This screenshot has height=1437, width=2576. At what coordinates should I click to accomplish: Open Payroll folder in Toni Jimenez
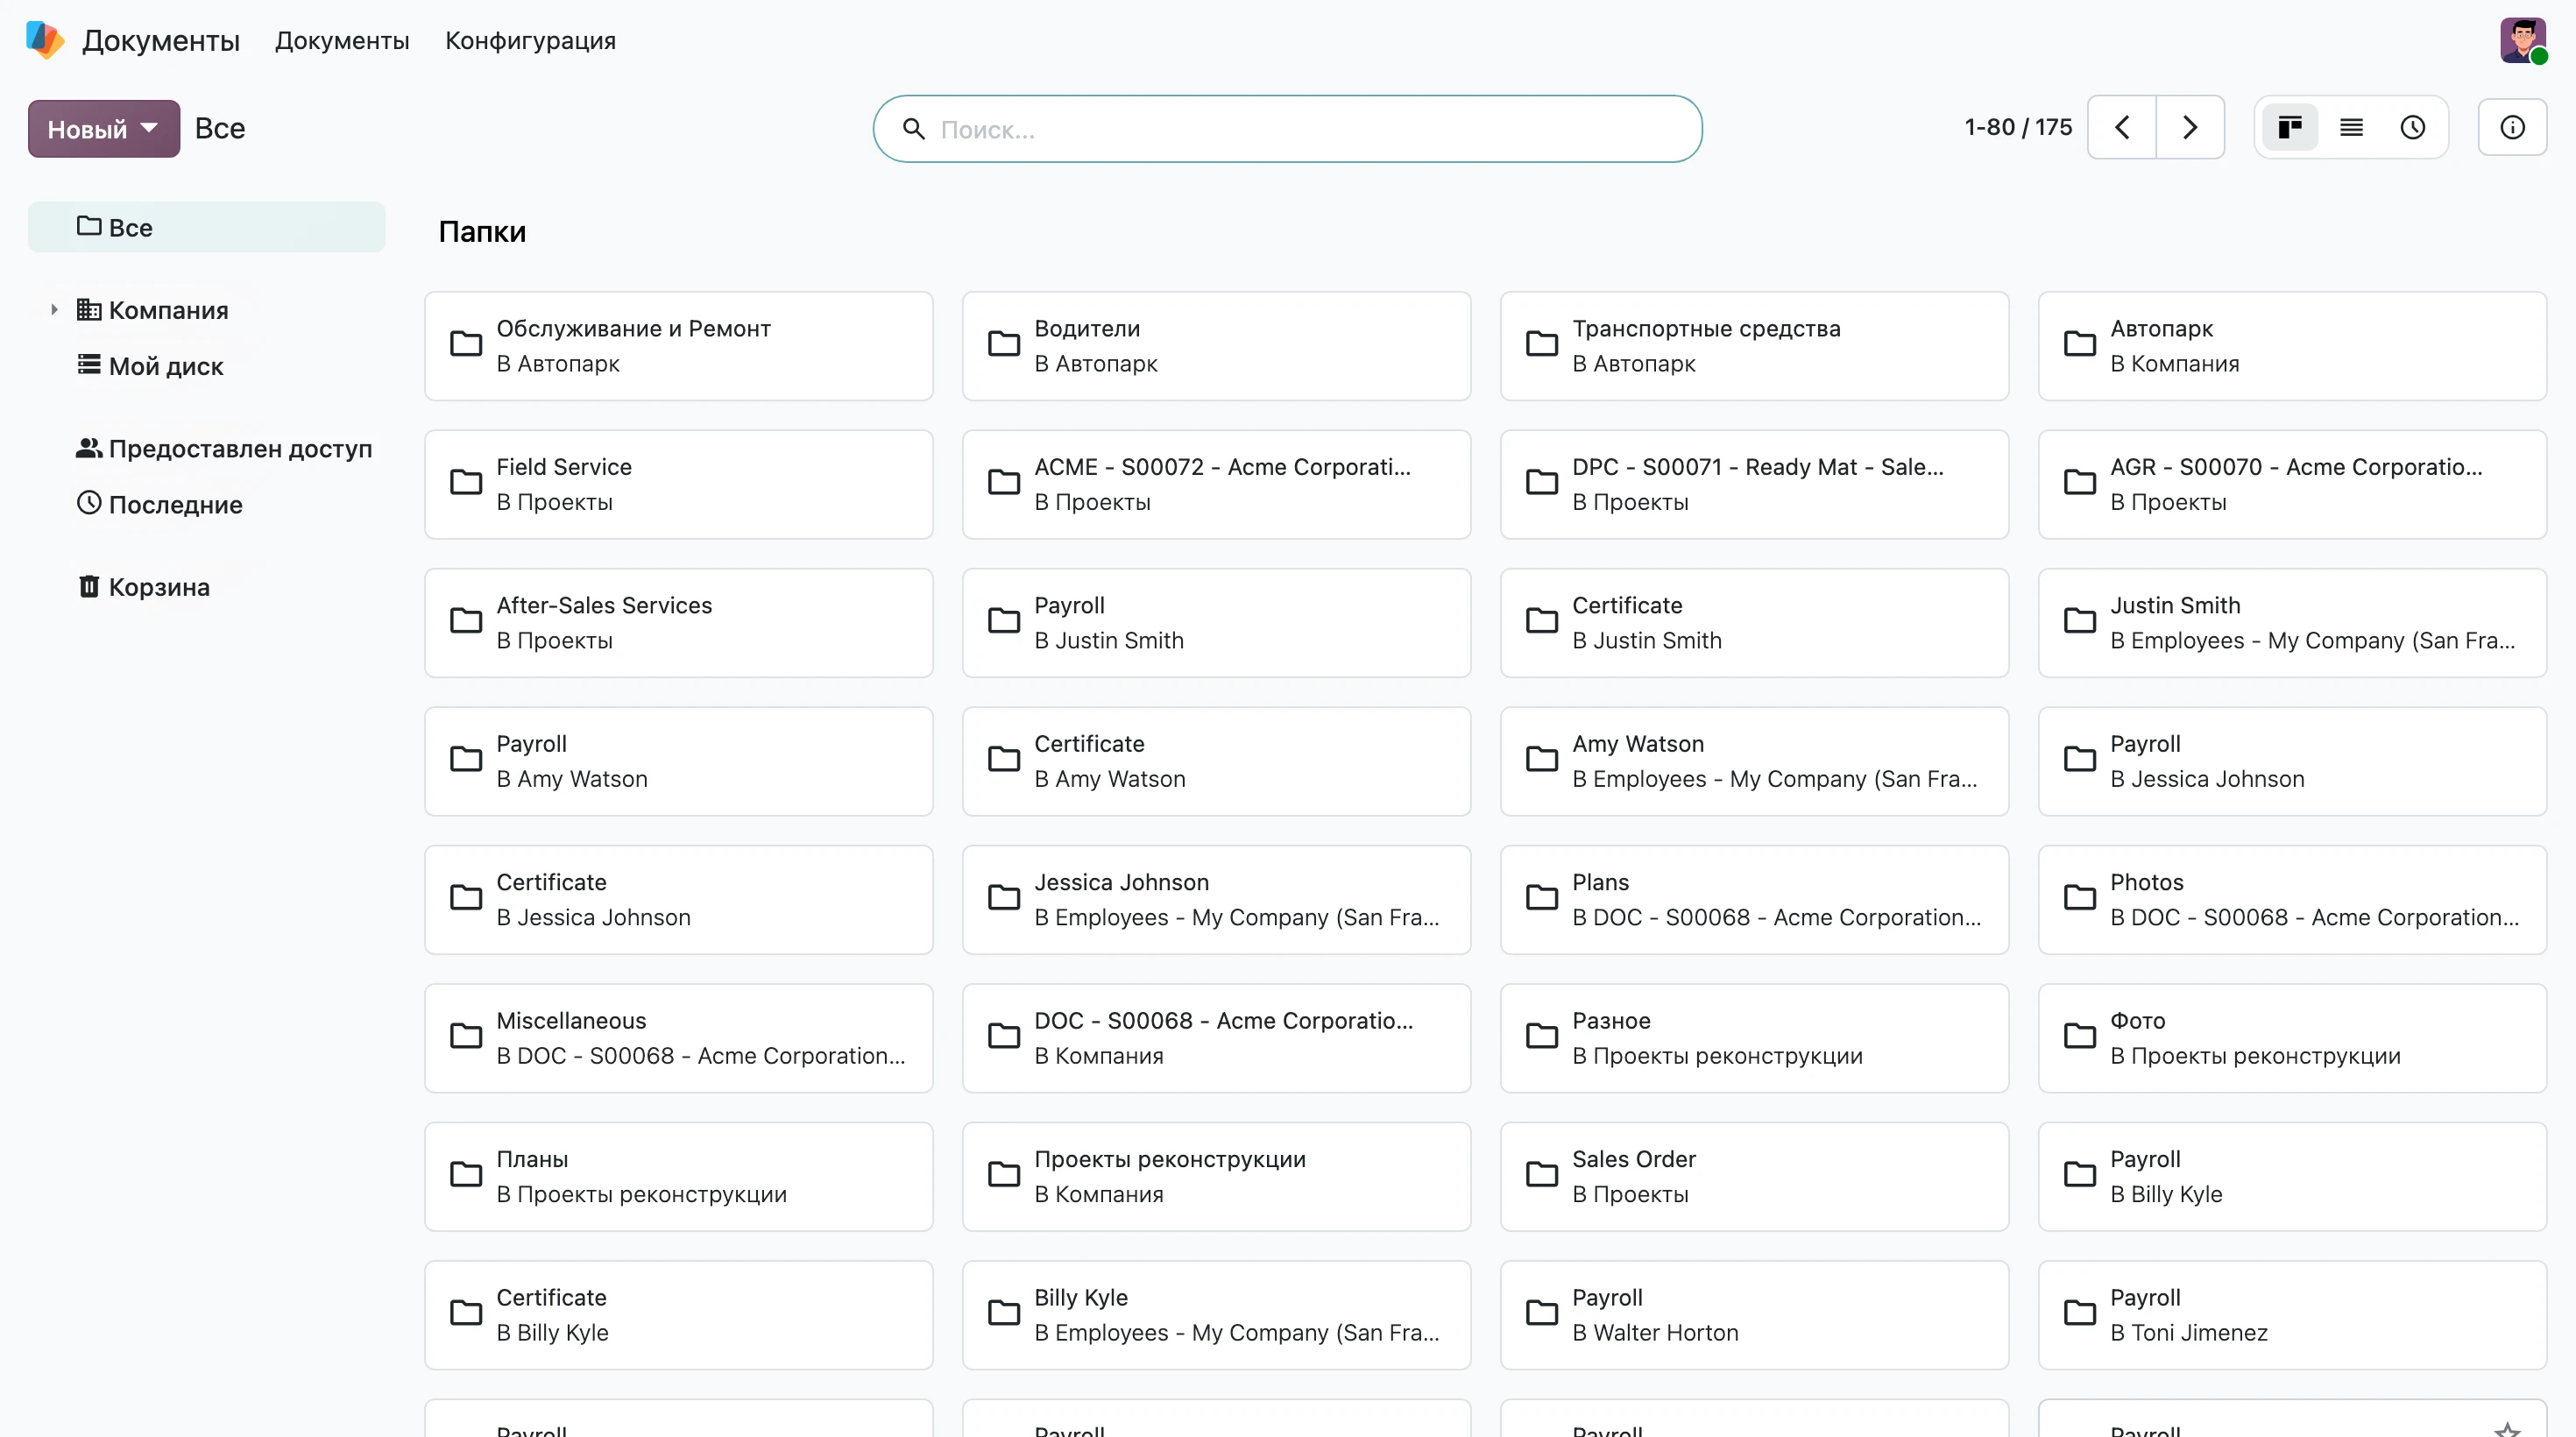click(2292, 1315)
